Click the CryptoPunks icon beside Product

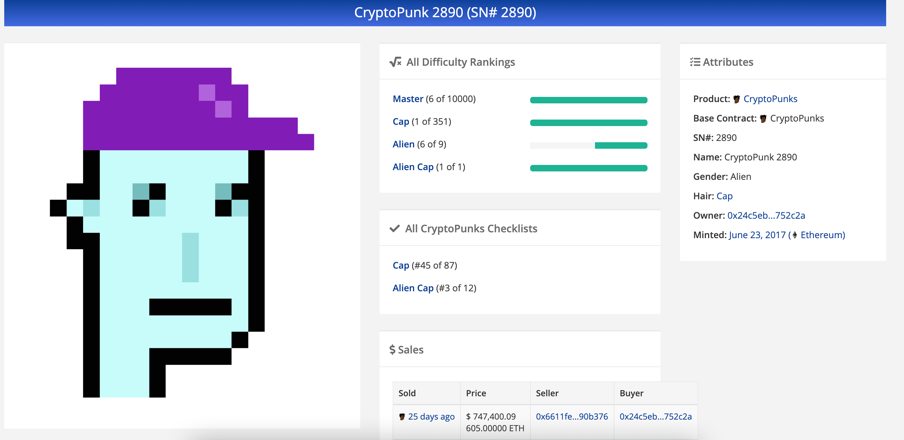tap(737, 99)
